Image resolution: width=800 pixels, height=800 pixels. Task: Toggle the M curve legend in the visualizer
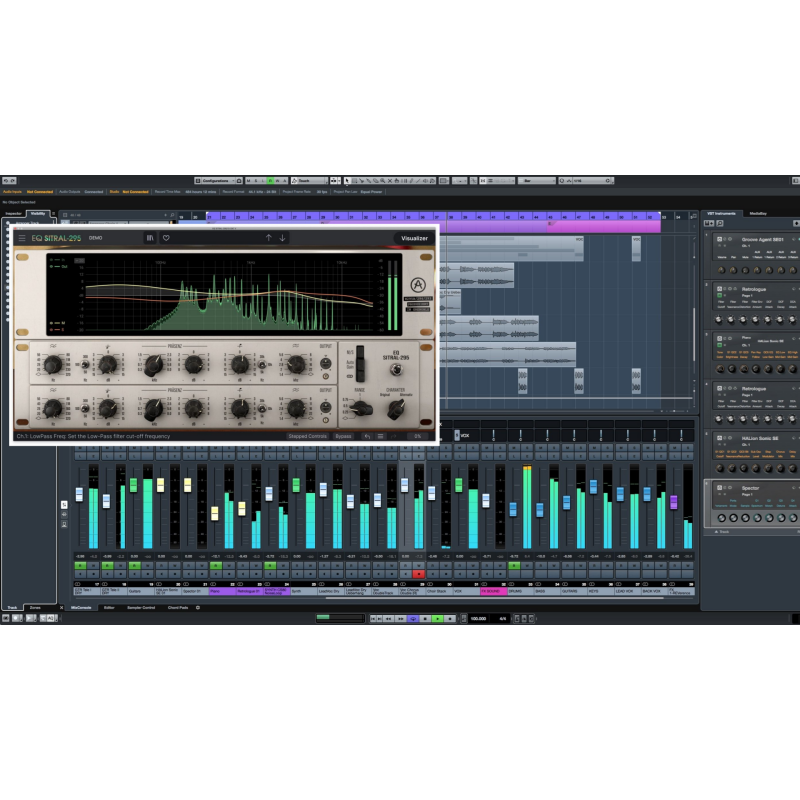58,323
